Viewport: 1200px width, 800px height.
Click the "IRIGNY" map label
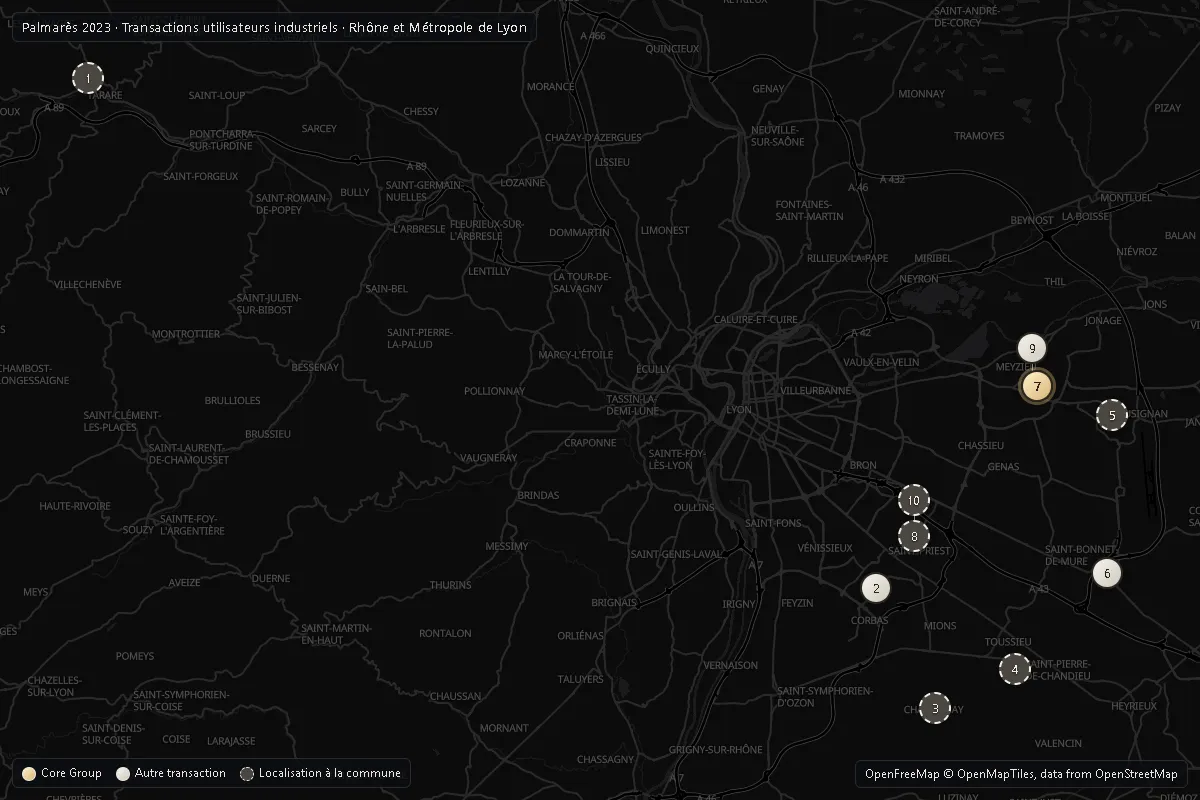[x=739, y=604]
